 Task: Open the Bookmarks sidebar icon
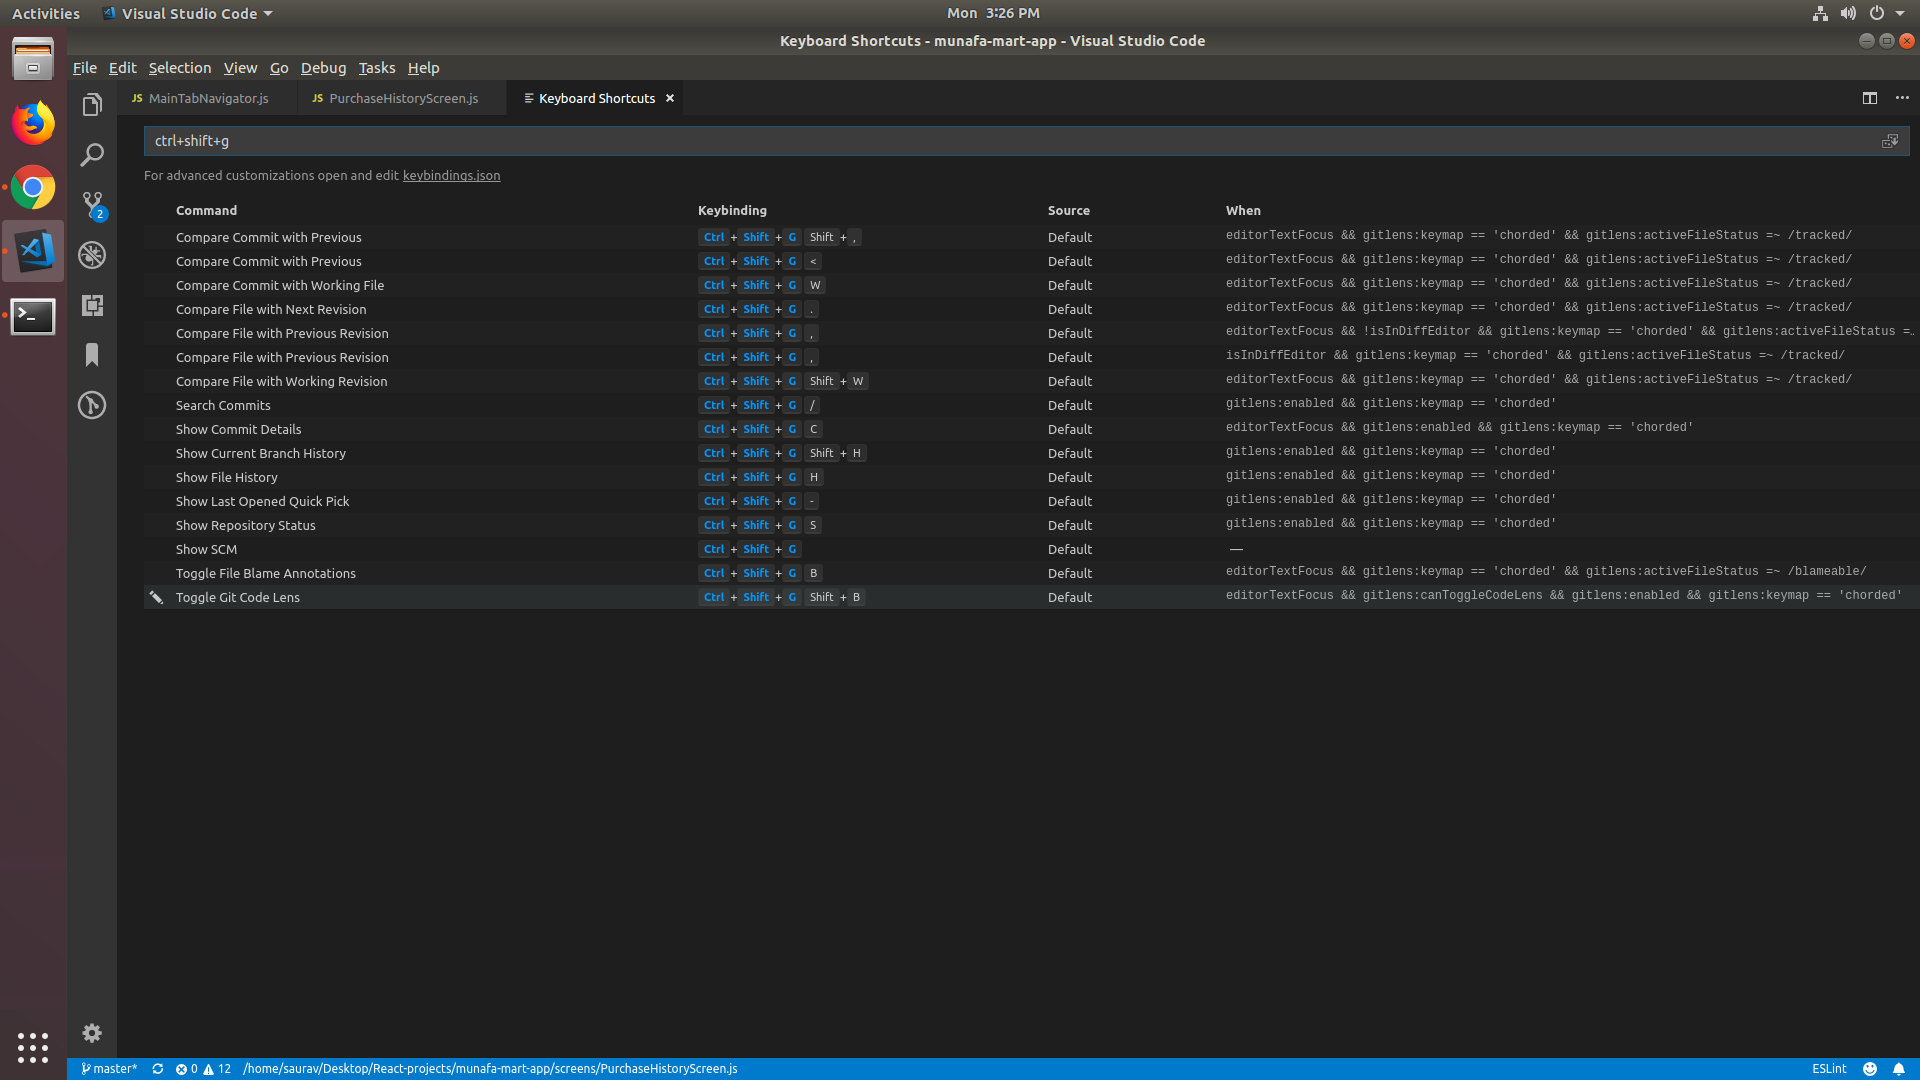pyautogui.click(x=92, y=355)
